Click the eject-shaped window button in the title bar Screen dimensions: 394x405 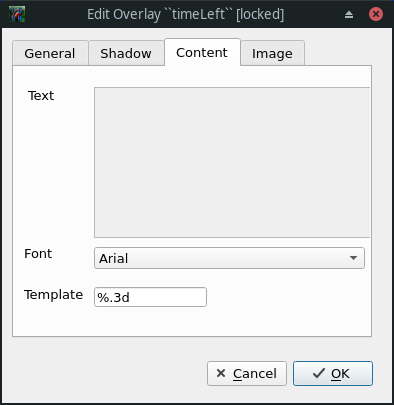349,14
